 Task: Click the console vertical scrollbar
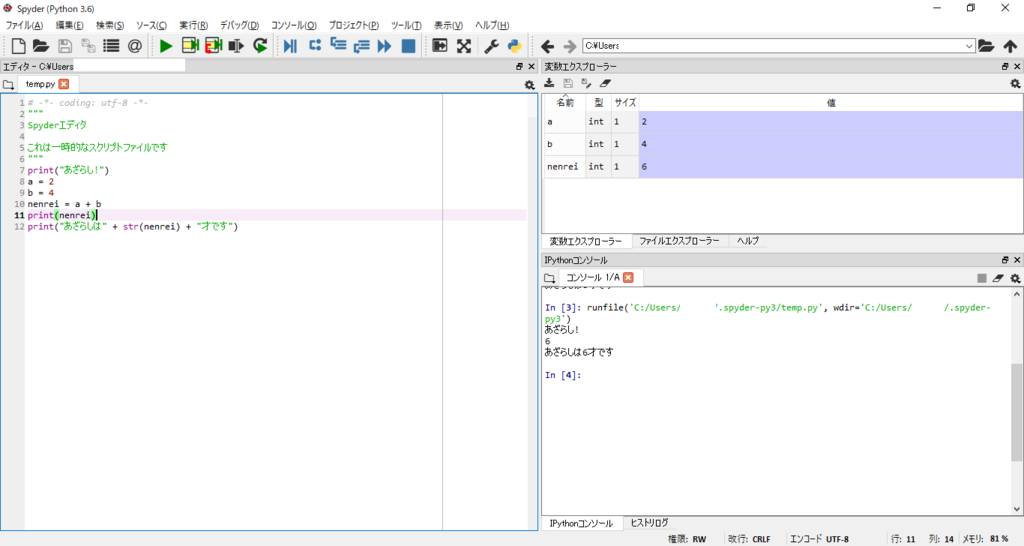[1017, 411]
